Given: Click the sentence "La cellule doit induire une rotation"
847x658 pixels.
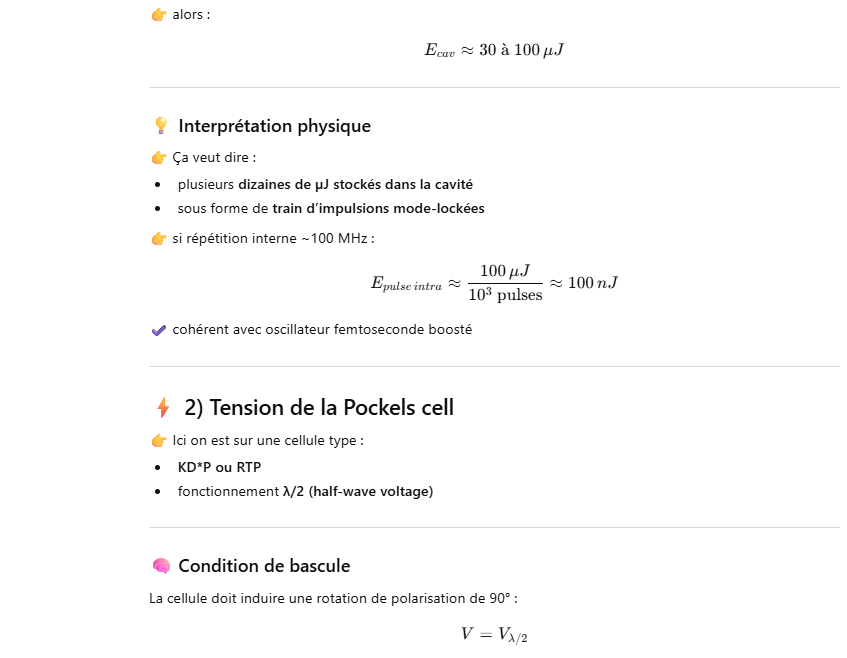Looking at the screenshot, I should [333, 599].
